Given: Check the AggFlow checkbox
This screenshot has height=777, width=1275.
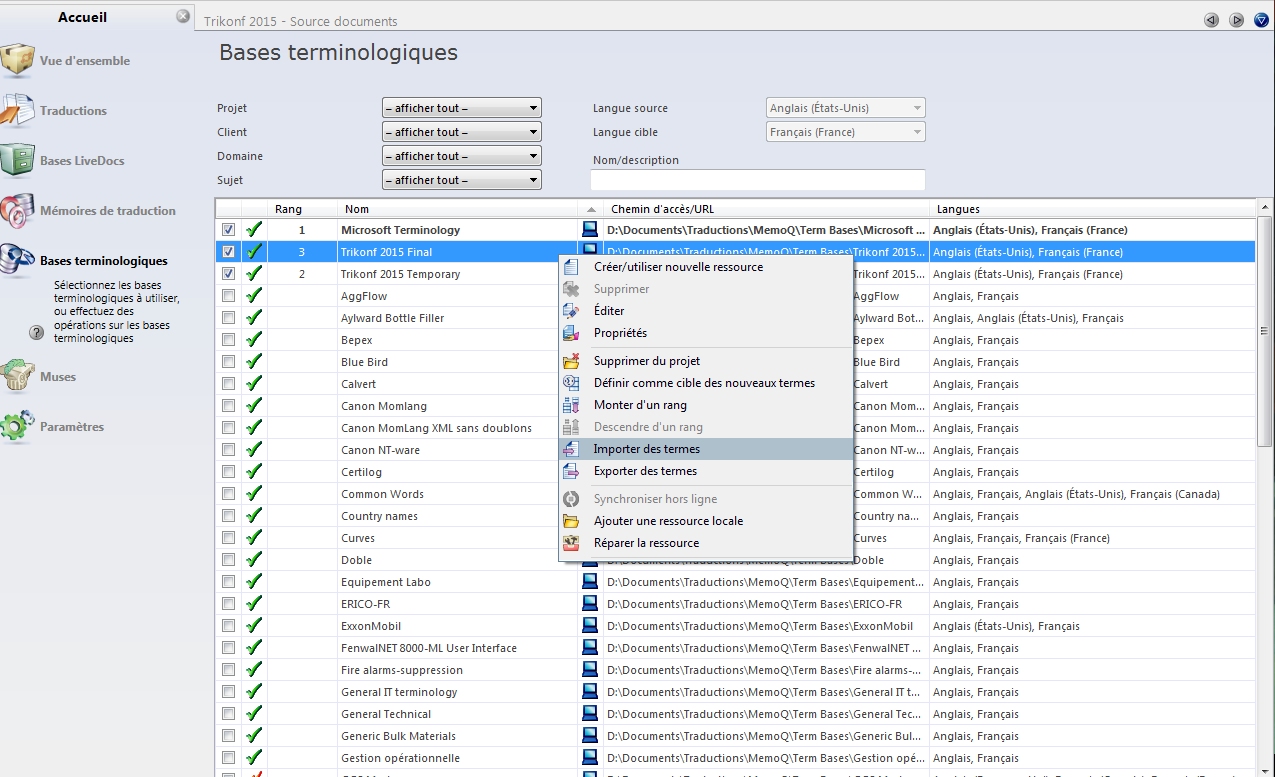Looking at the screenshot, I should coord(228,296).
